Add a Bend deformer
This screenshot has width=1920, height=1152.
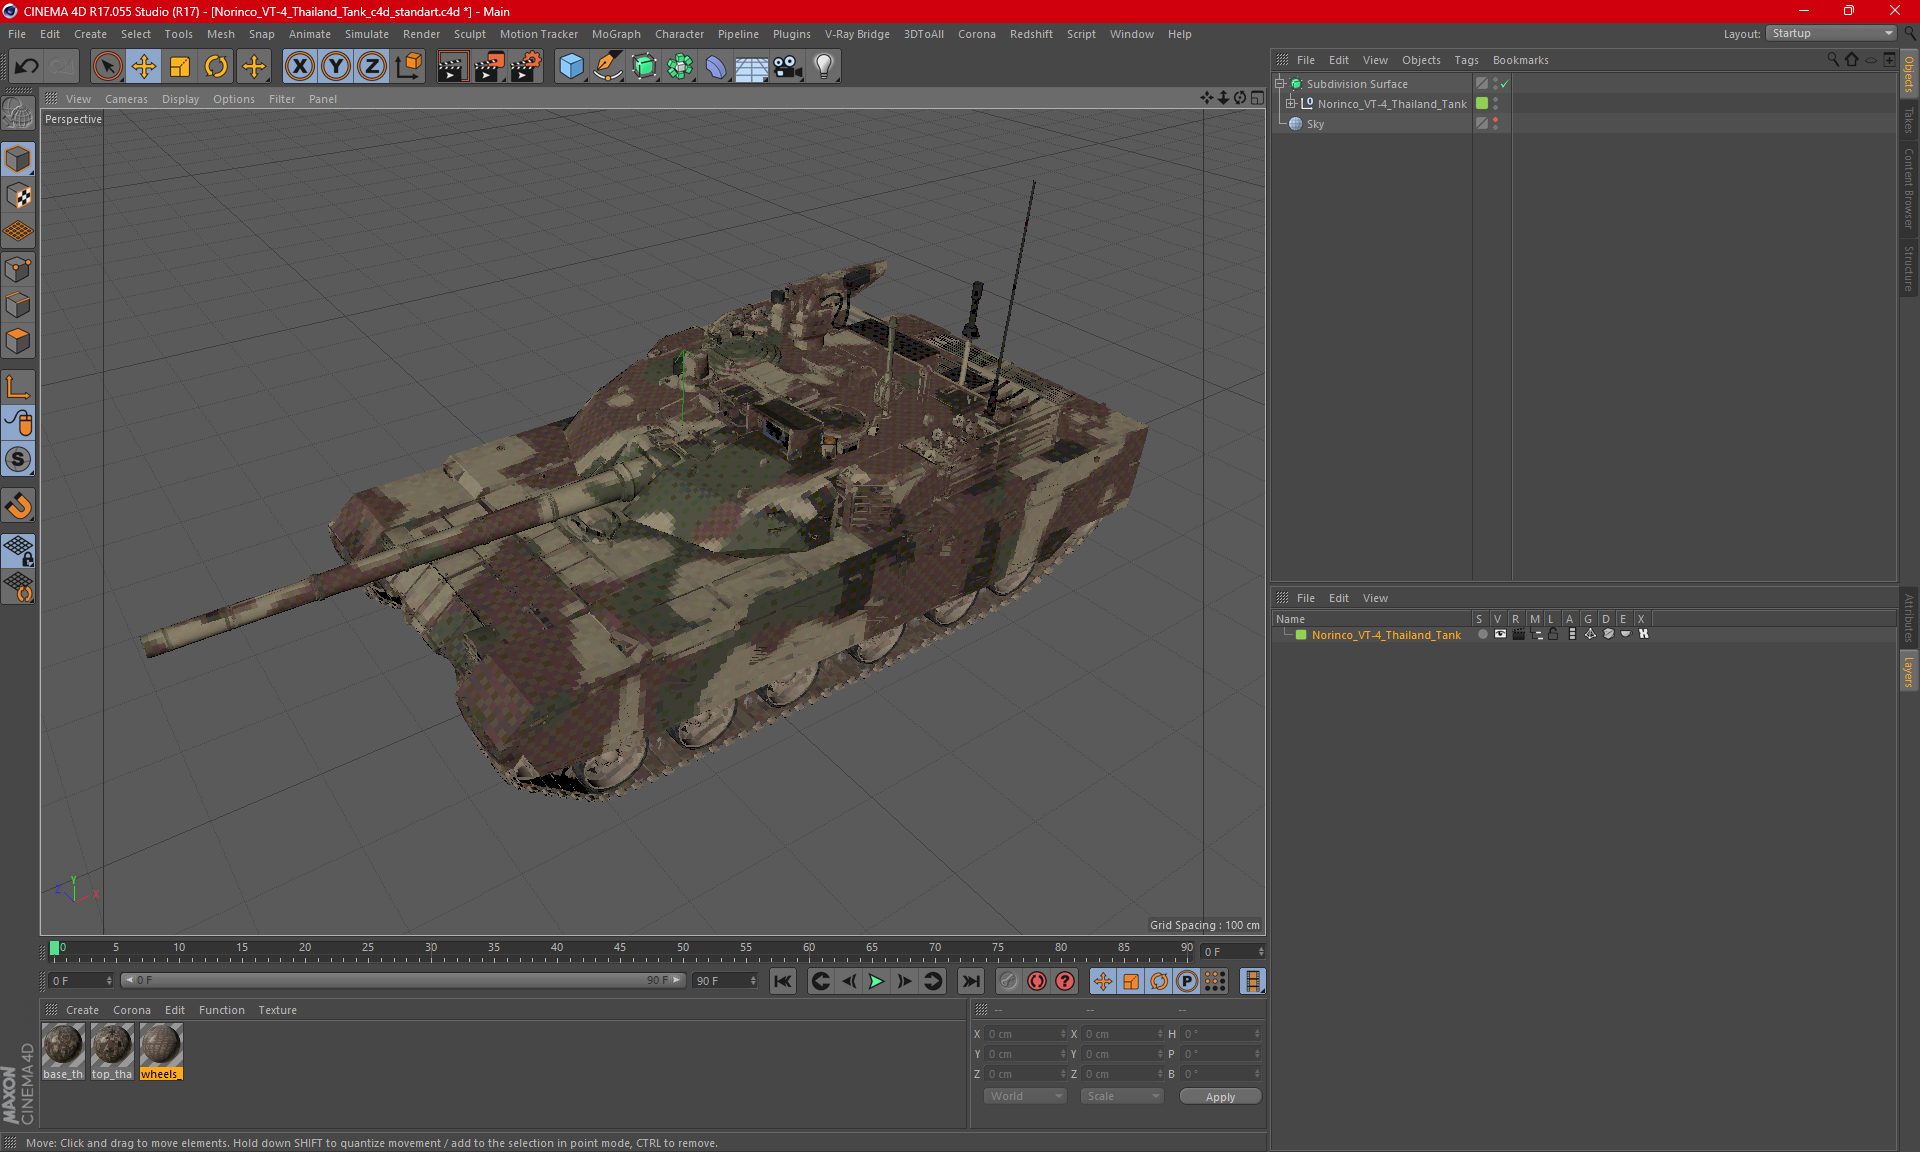coord(716,67)
